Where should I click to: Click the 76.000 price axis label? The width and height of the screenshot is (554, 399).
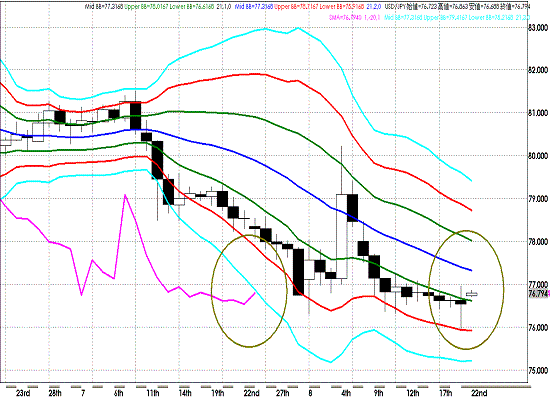[x=538, y=328]
